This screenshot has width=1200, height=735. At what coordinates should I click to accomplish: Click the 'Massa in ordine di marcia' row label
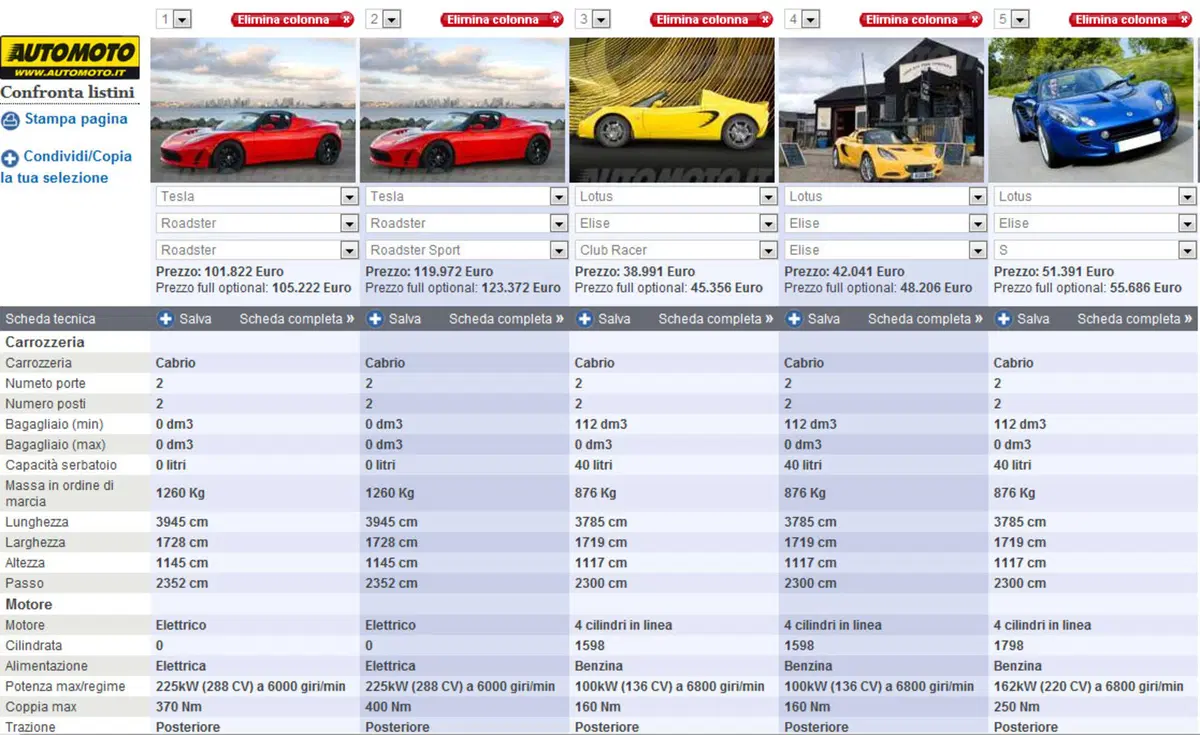(x=60, y=493)
